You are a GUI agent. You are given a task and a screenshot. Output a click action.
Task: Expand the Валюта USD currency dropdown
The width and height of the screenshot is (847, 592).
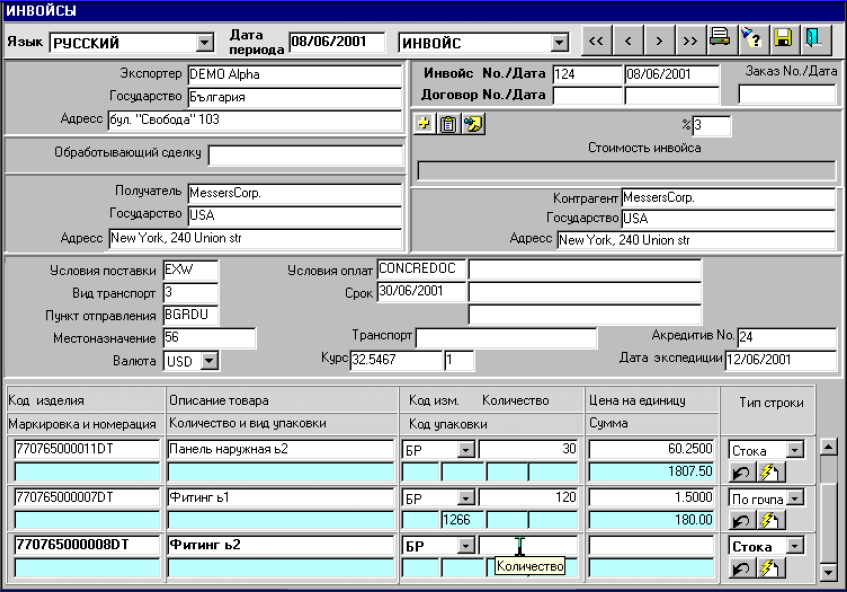[209, 361]
